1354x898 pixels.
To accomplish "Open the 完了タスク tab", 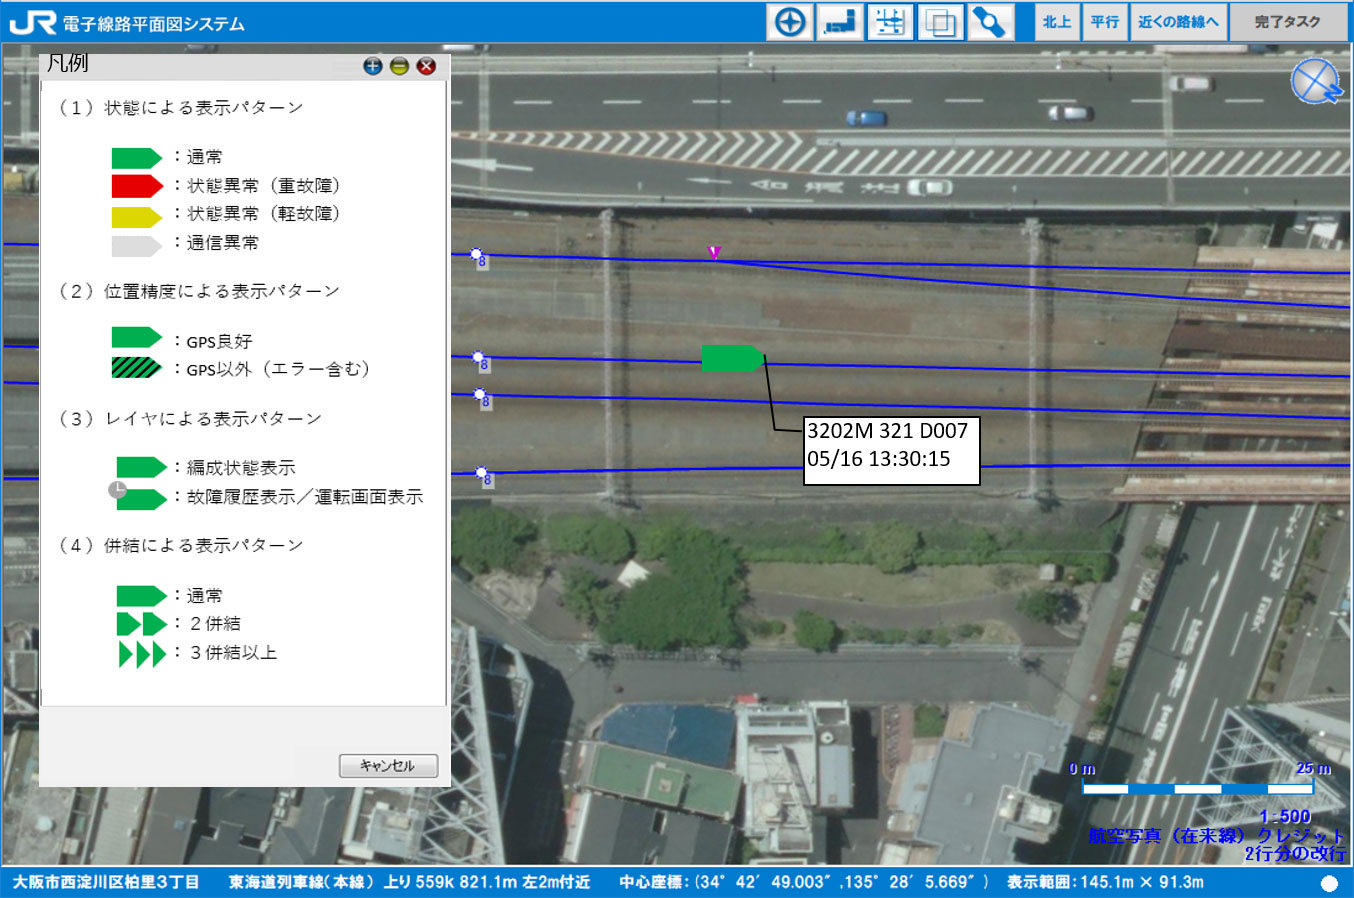I will (x=1287, y=22).
